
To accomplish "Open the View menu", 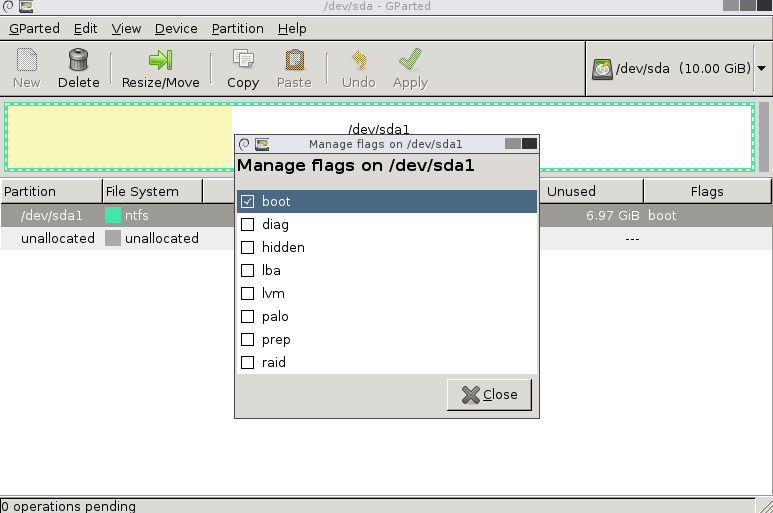I will pyautogui.click(x=126, y=29).
